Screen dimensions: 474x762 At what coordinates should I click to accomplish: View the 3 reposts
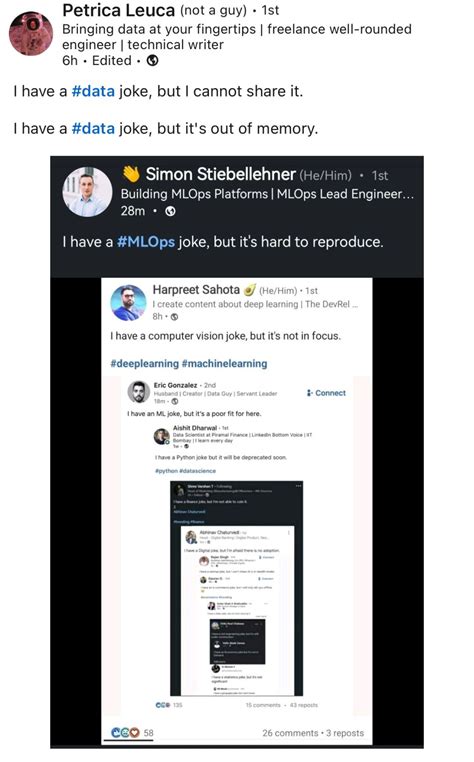coord(345,733)
